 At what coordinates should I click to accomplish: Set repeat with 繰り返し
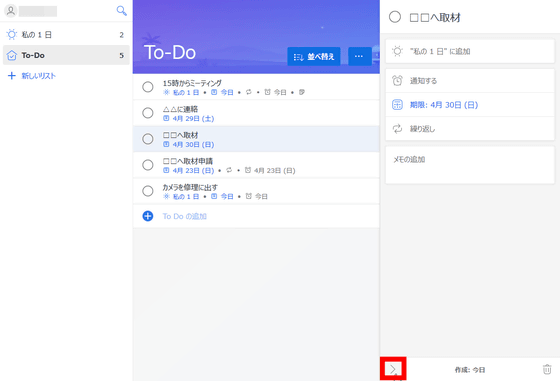click(470, 129)
